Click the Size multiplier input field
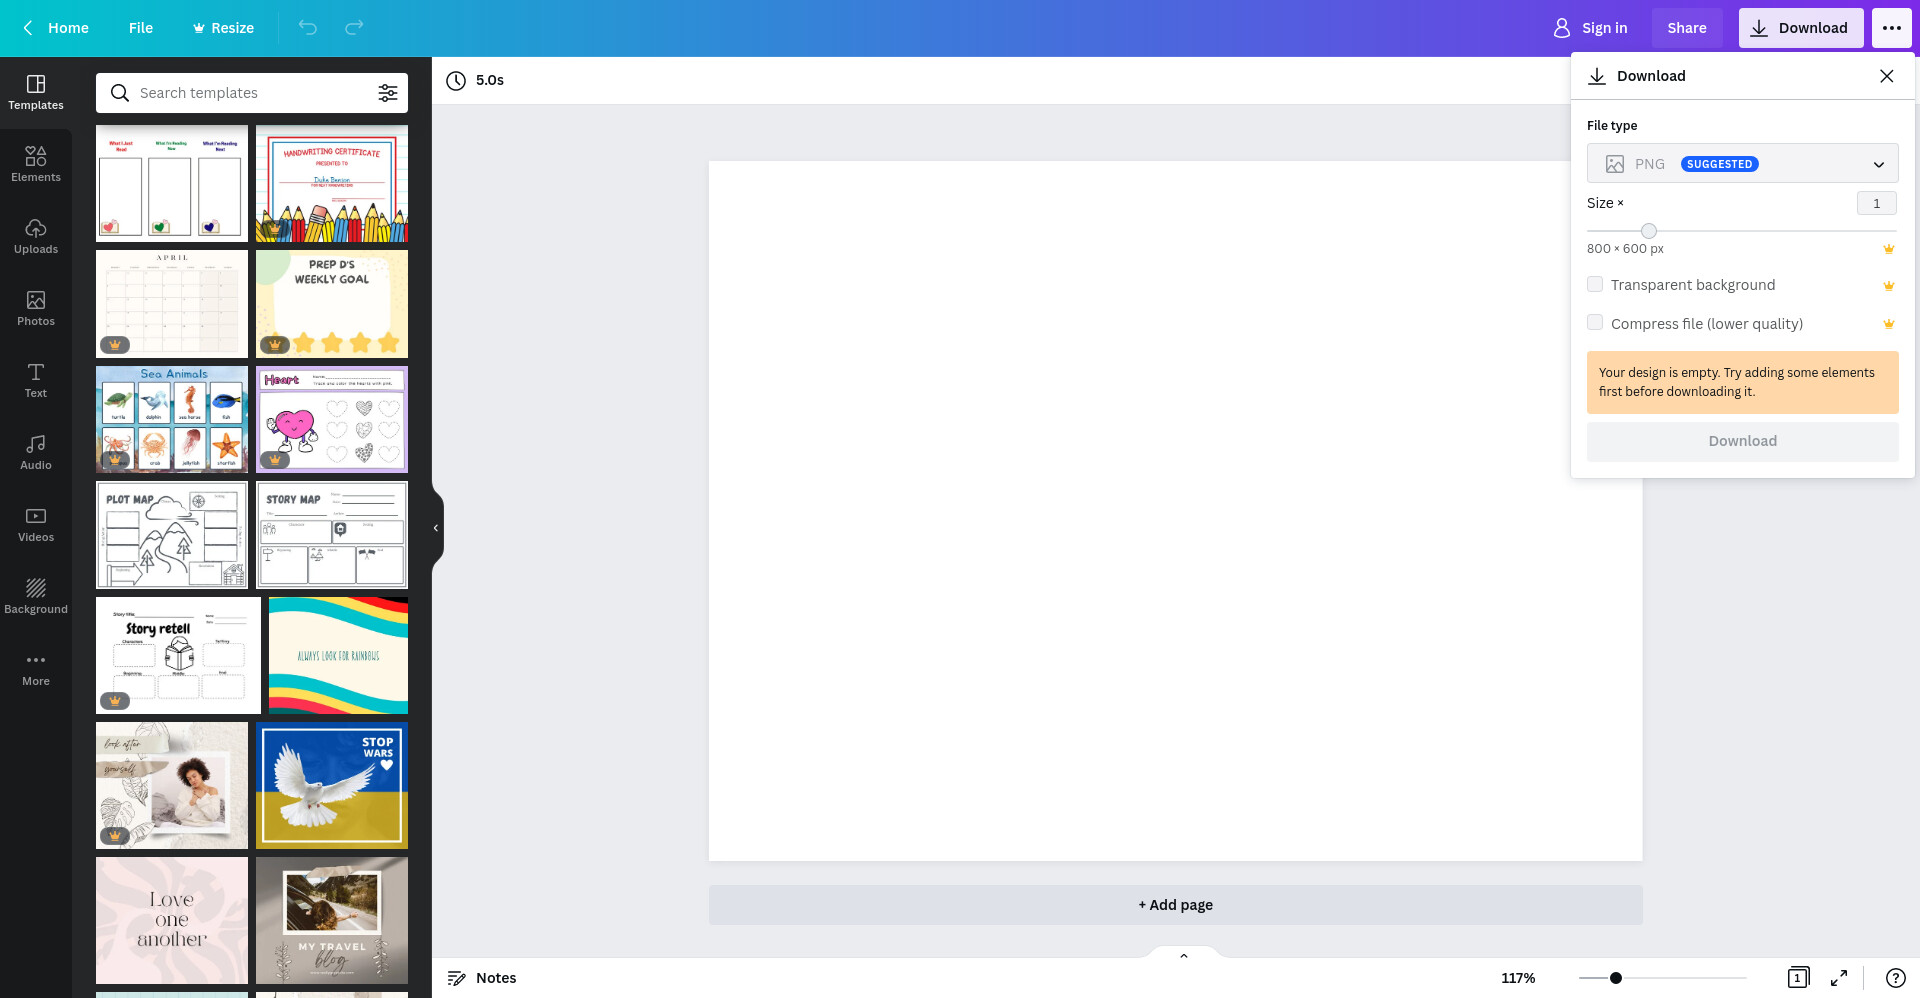This screenshot has height=998, width=1920. (x=1877, y=203)
